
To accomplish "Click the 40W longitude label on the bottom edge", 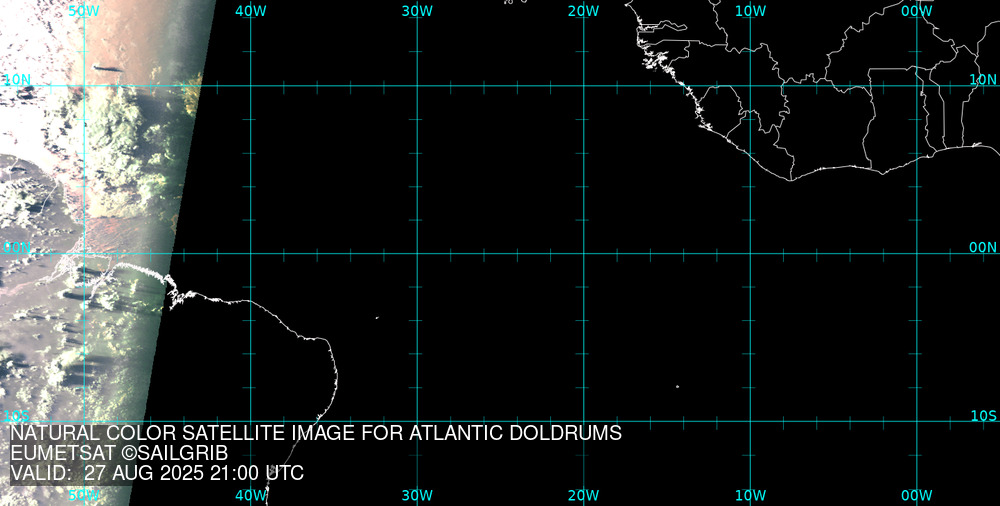I will coord(251,495).
